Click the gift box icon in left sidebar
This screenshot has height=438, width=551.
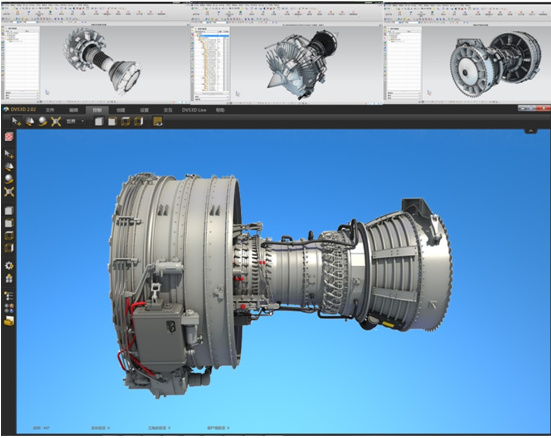9,278
